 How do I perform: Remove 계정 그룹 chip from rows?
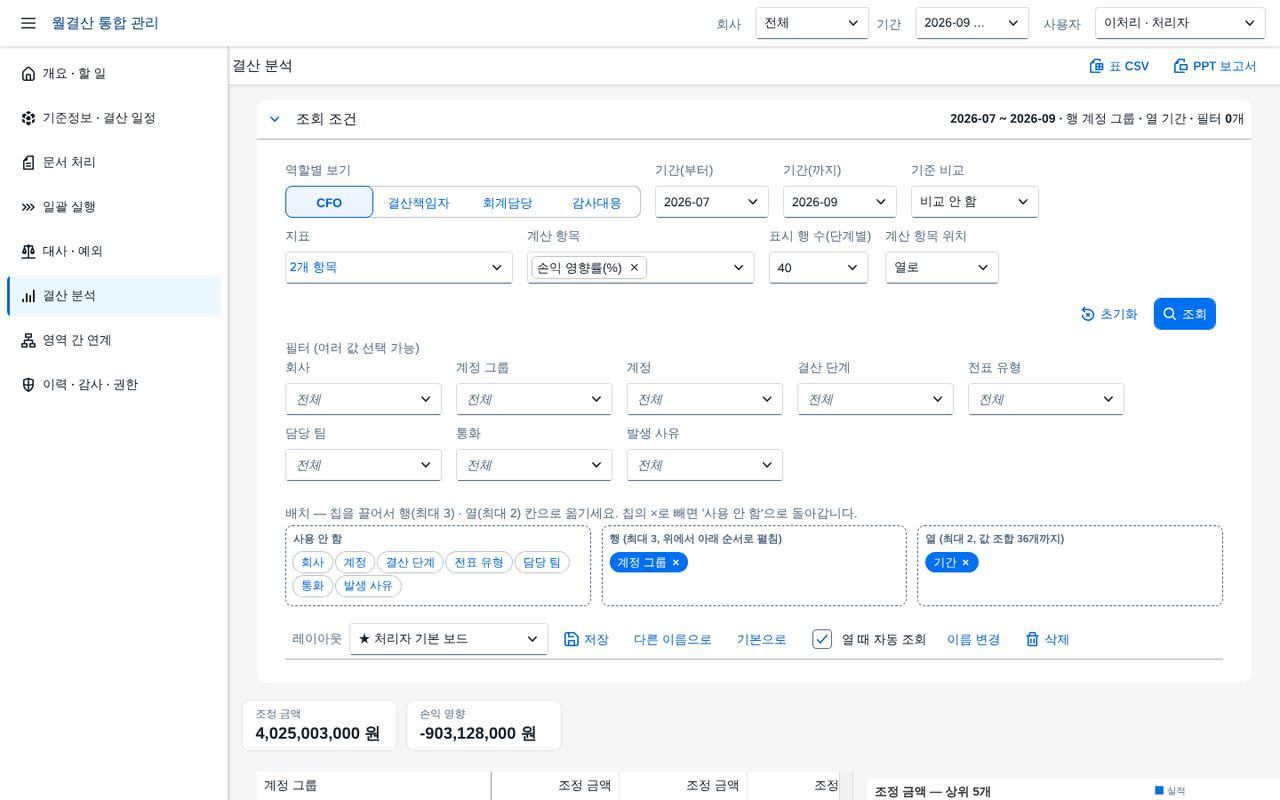(675, 562)
